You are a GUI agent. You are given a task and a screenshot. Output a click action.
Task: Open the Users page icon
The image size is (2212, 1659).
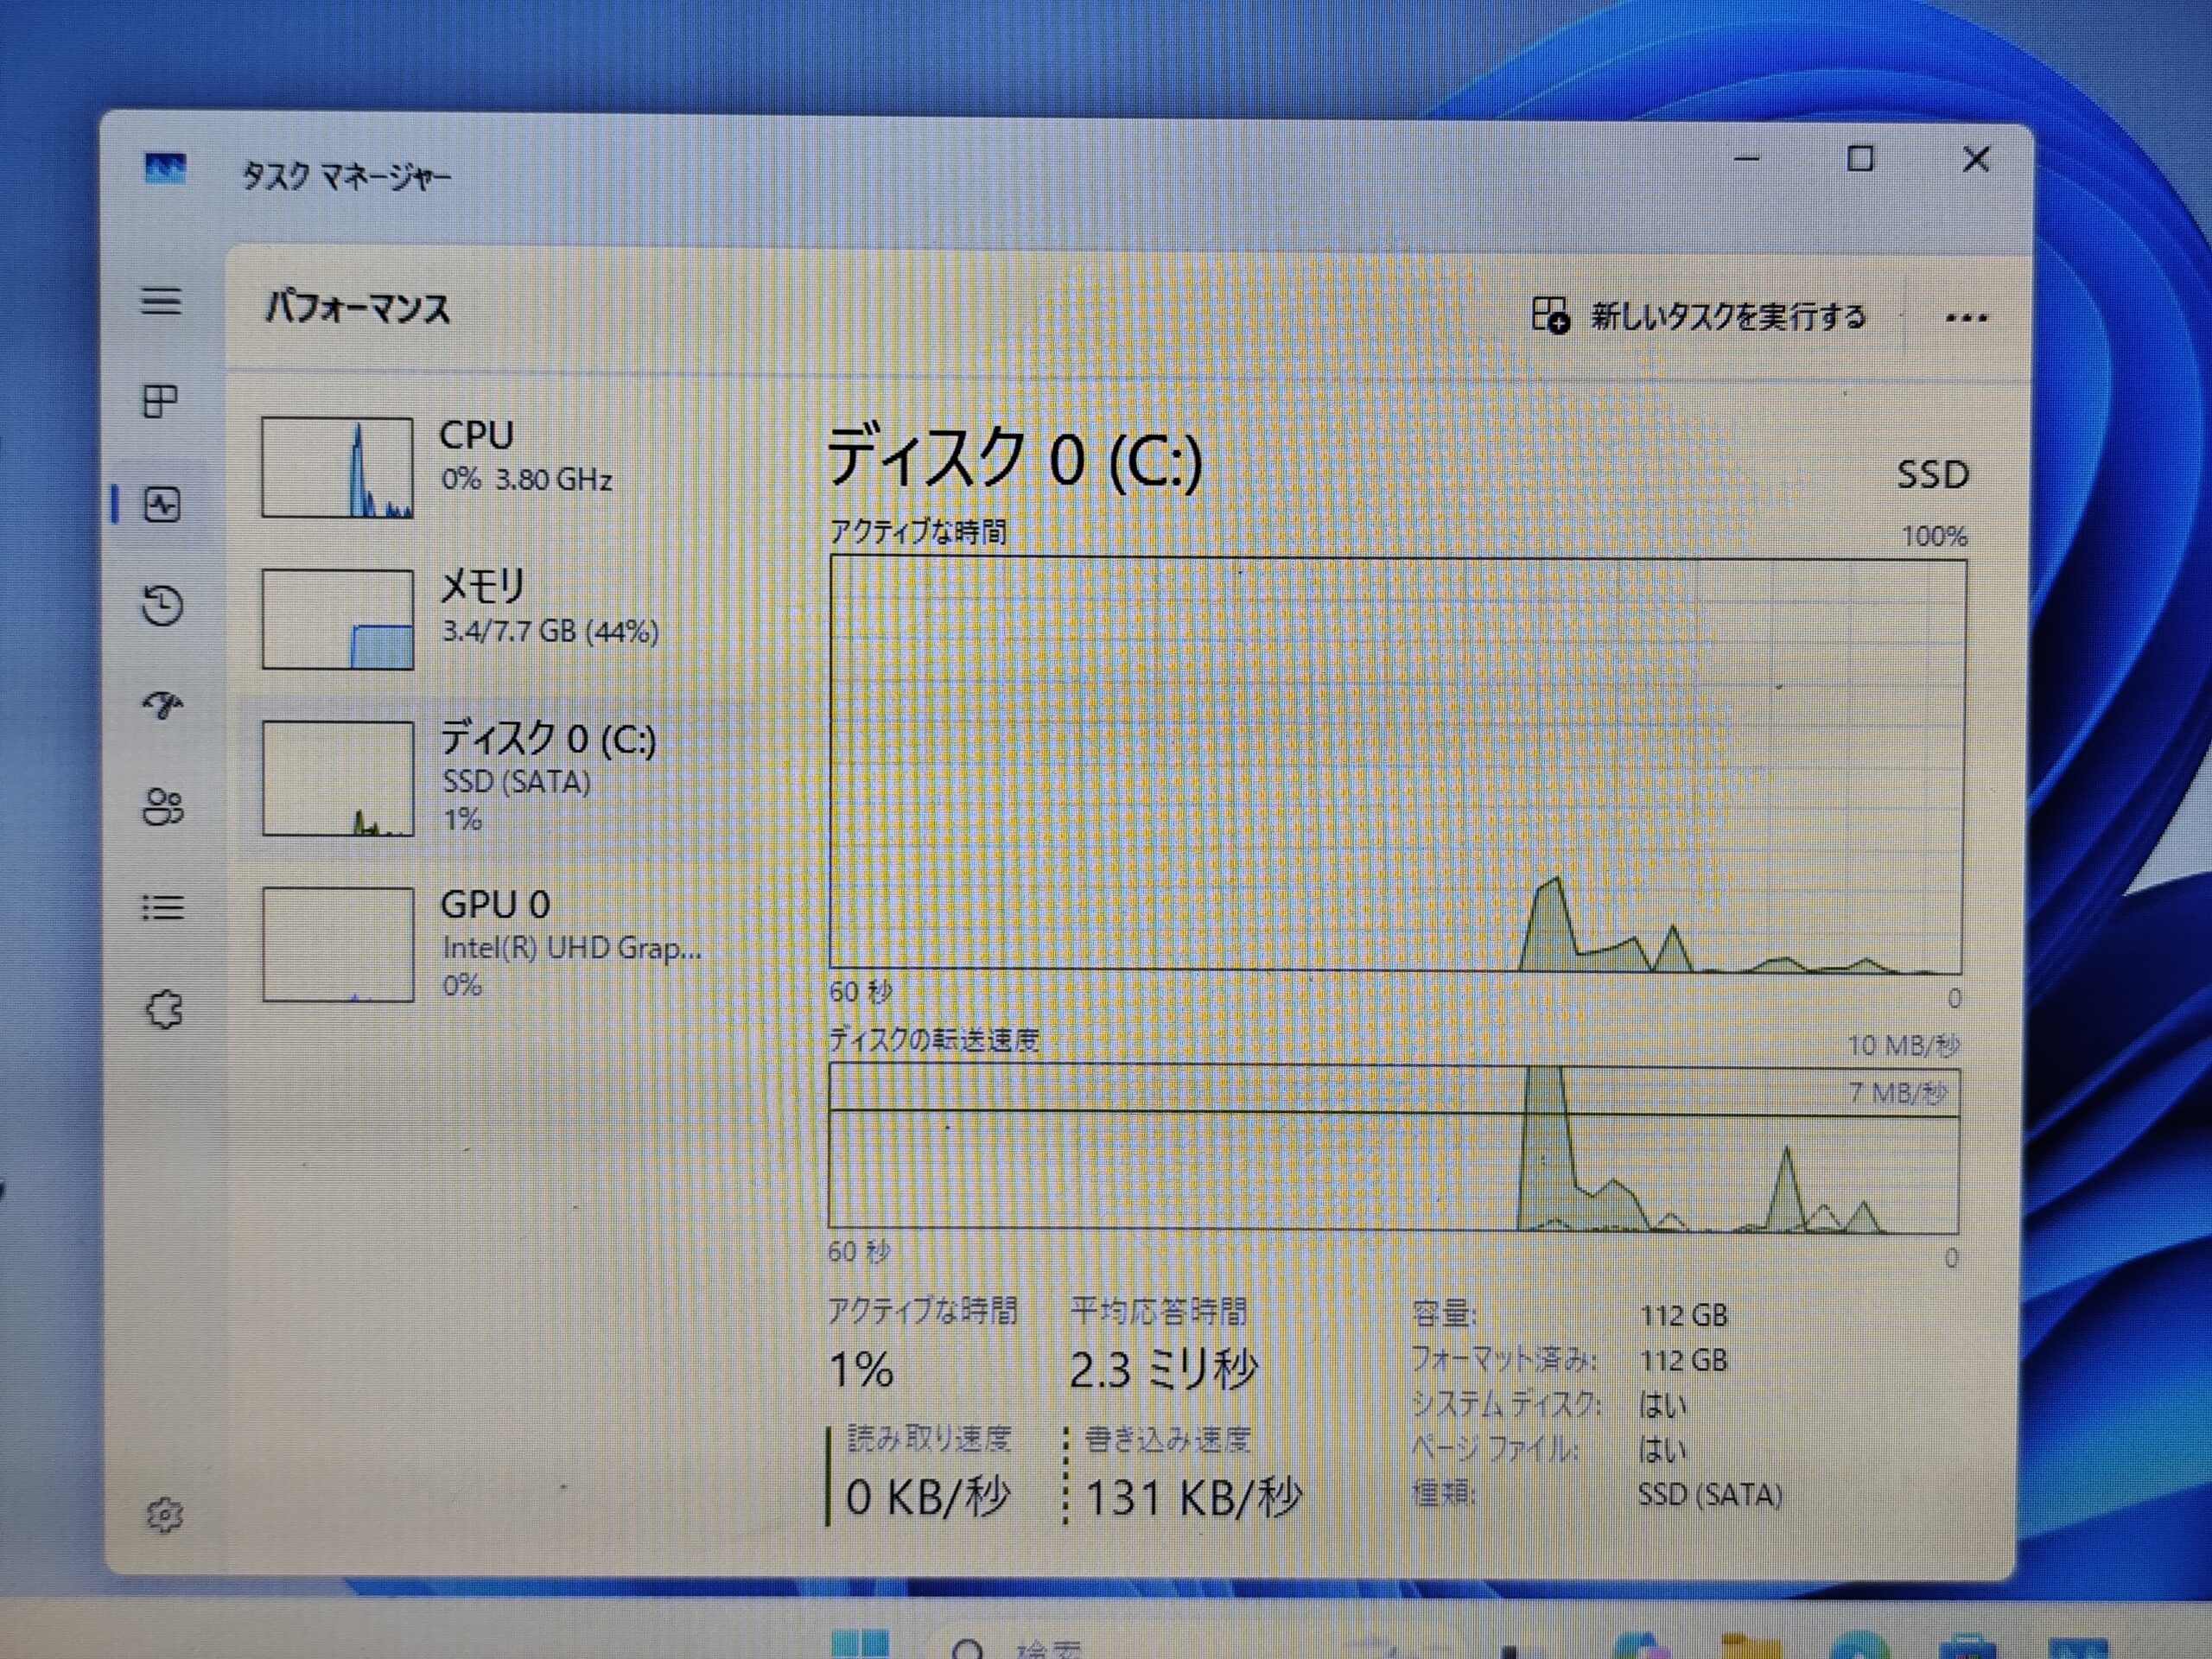(x=163, y=807)
